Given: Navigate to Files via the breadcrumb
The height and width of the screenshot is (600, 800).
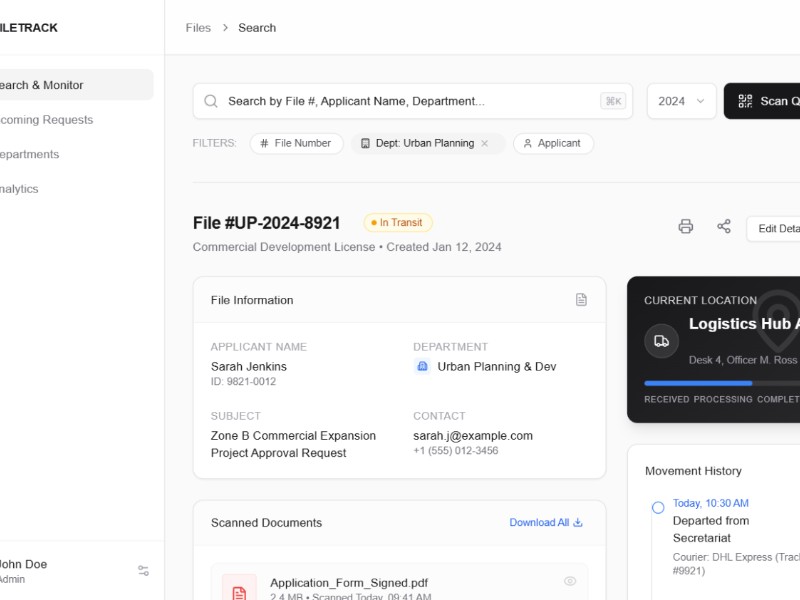Looking at the screenshot, I should point(197,27).
